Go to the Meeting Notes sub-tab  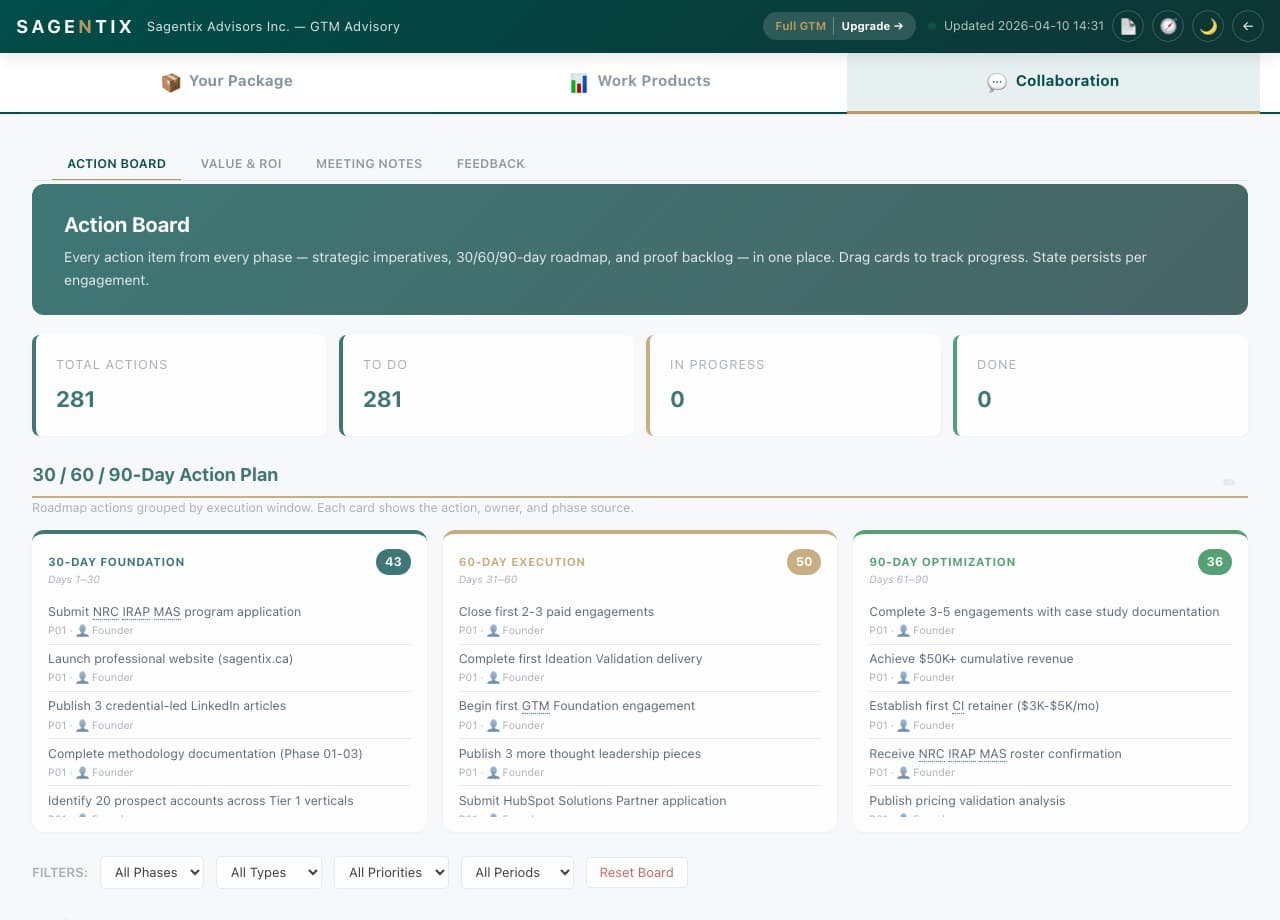coord(369,164)
